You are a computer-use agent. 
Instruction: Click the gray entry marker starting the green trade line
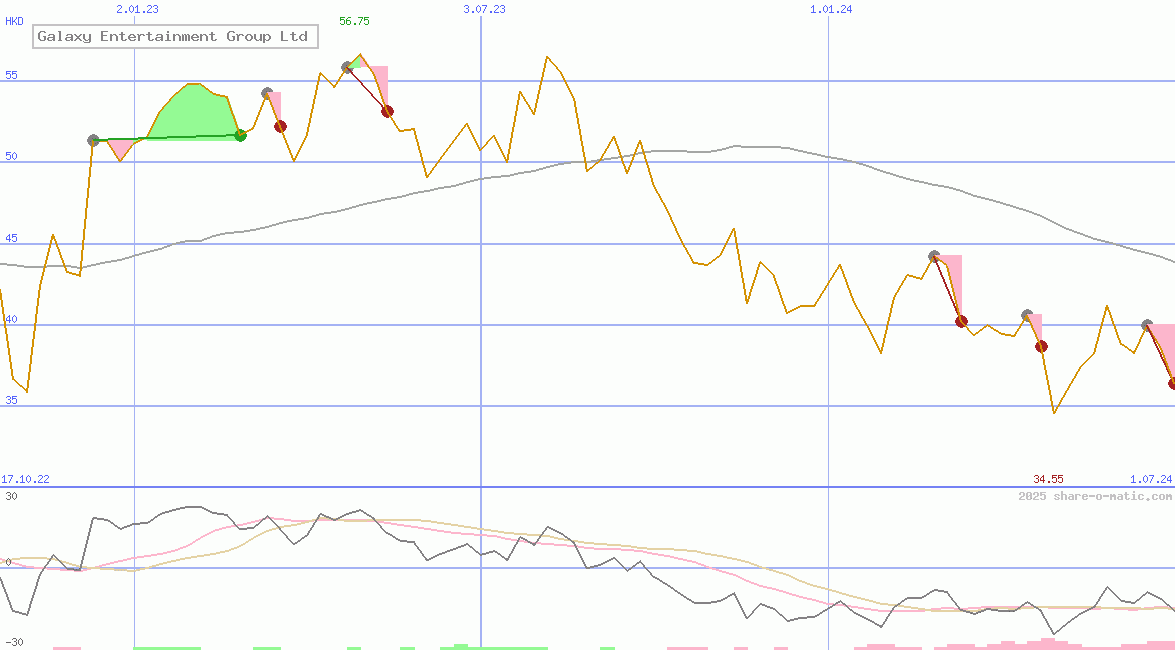click(93, 140)
